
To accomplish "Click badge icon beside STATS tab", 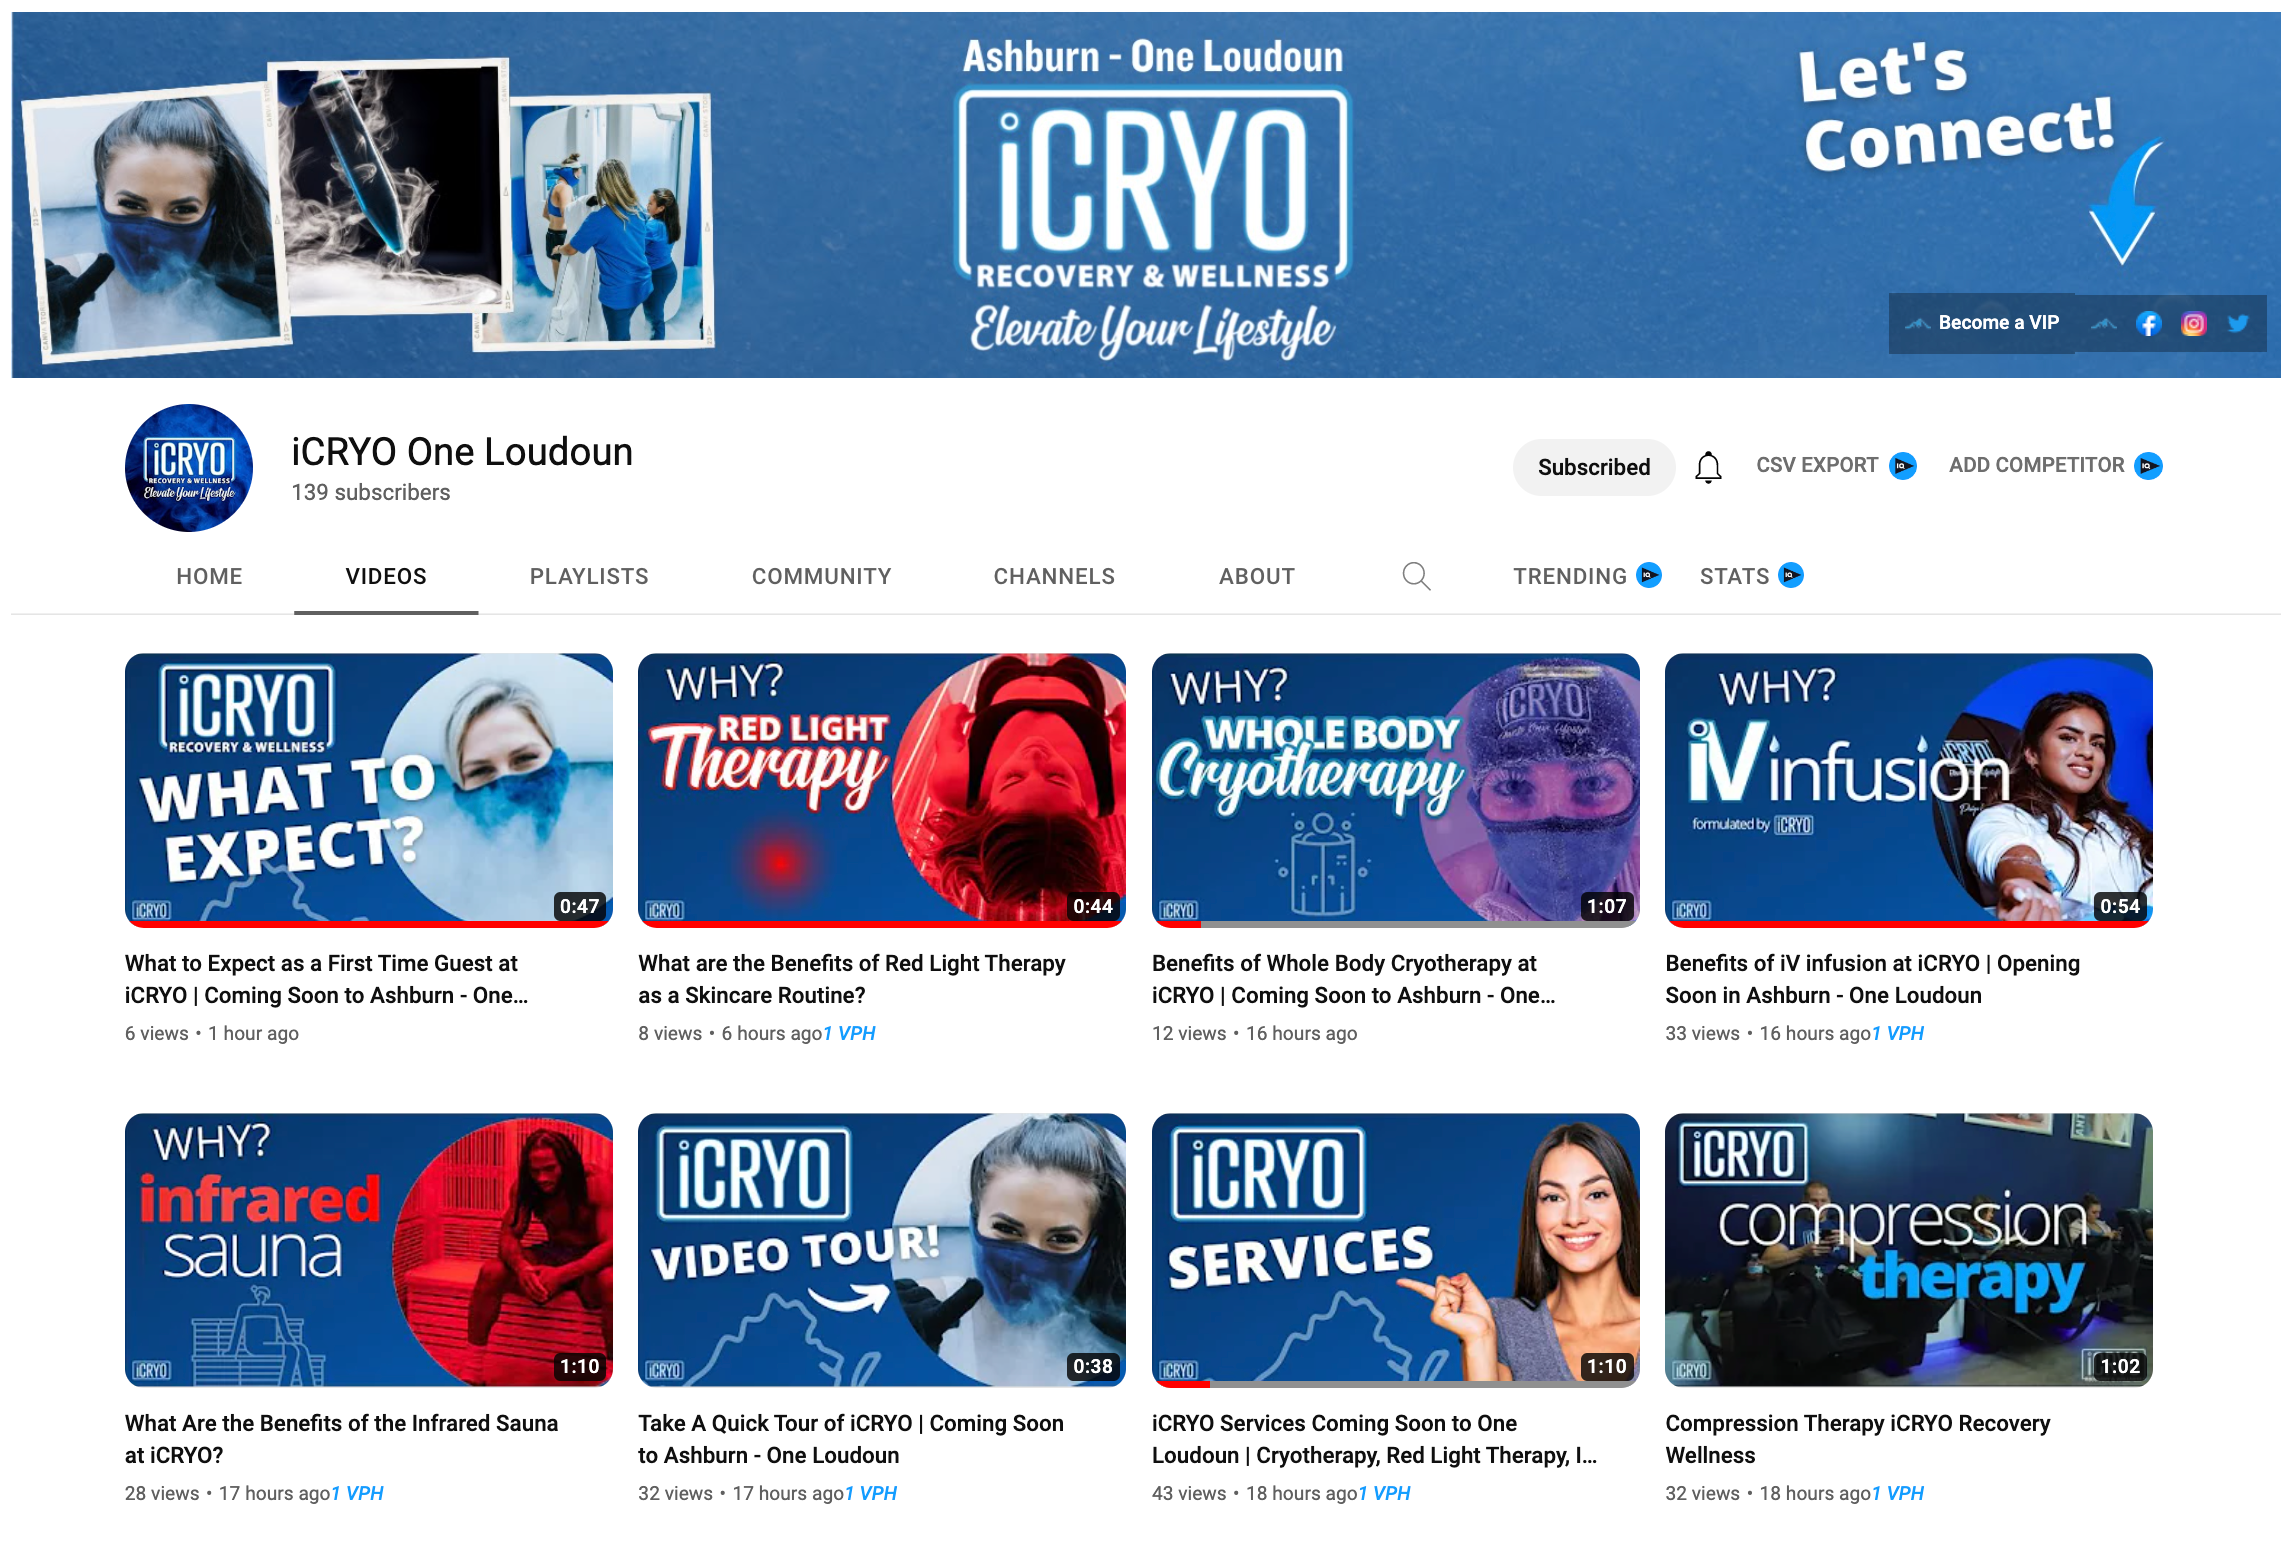I will [1791, 575].
